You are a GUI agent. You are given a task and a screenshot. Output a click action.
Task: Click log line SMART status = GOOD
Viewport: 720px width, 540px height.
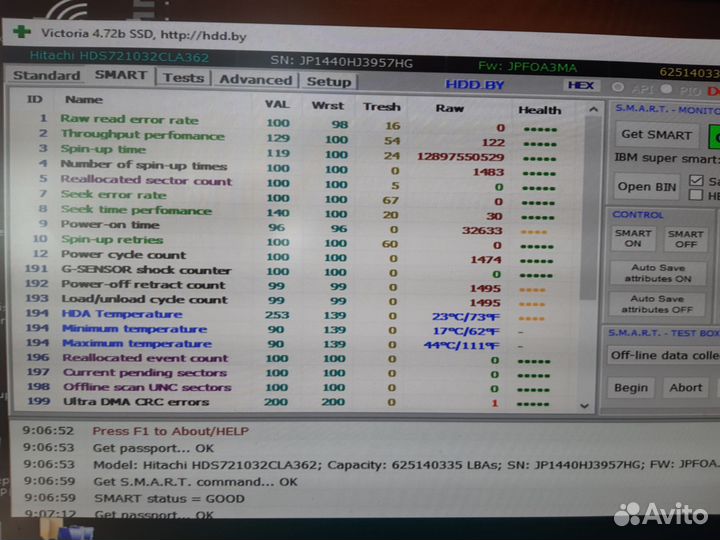[169, 499]
